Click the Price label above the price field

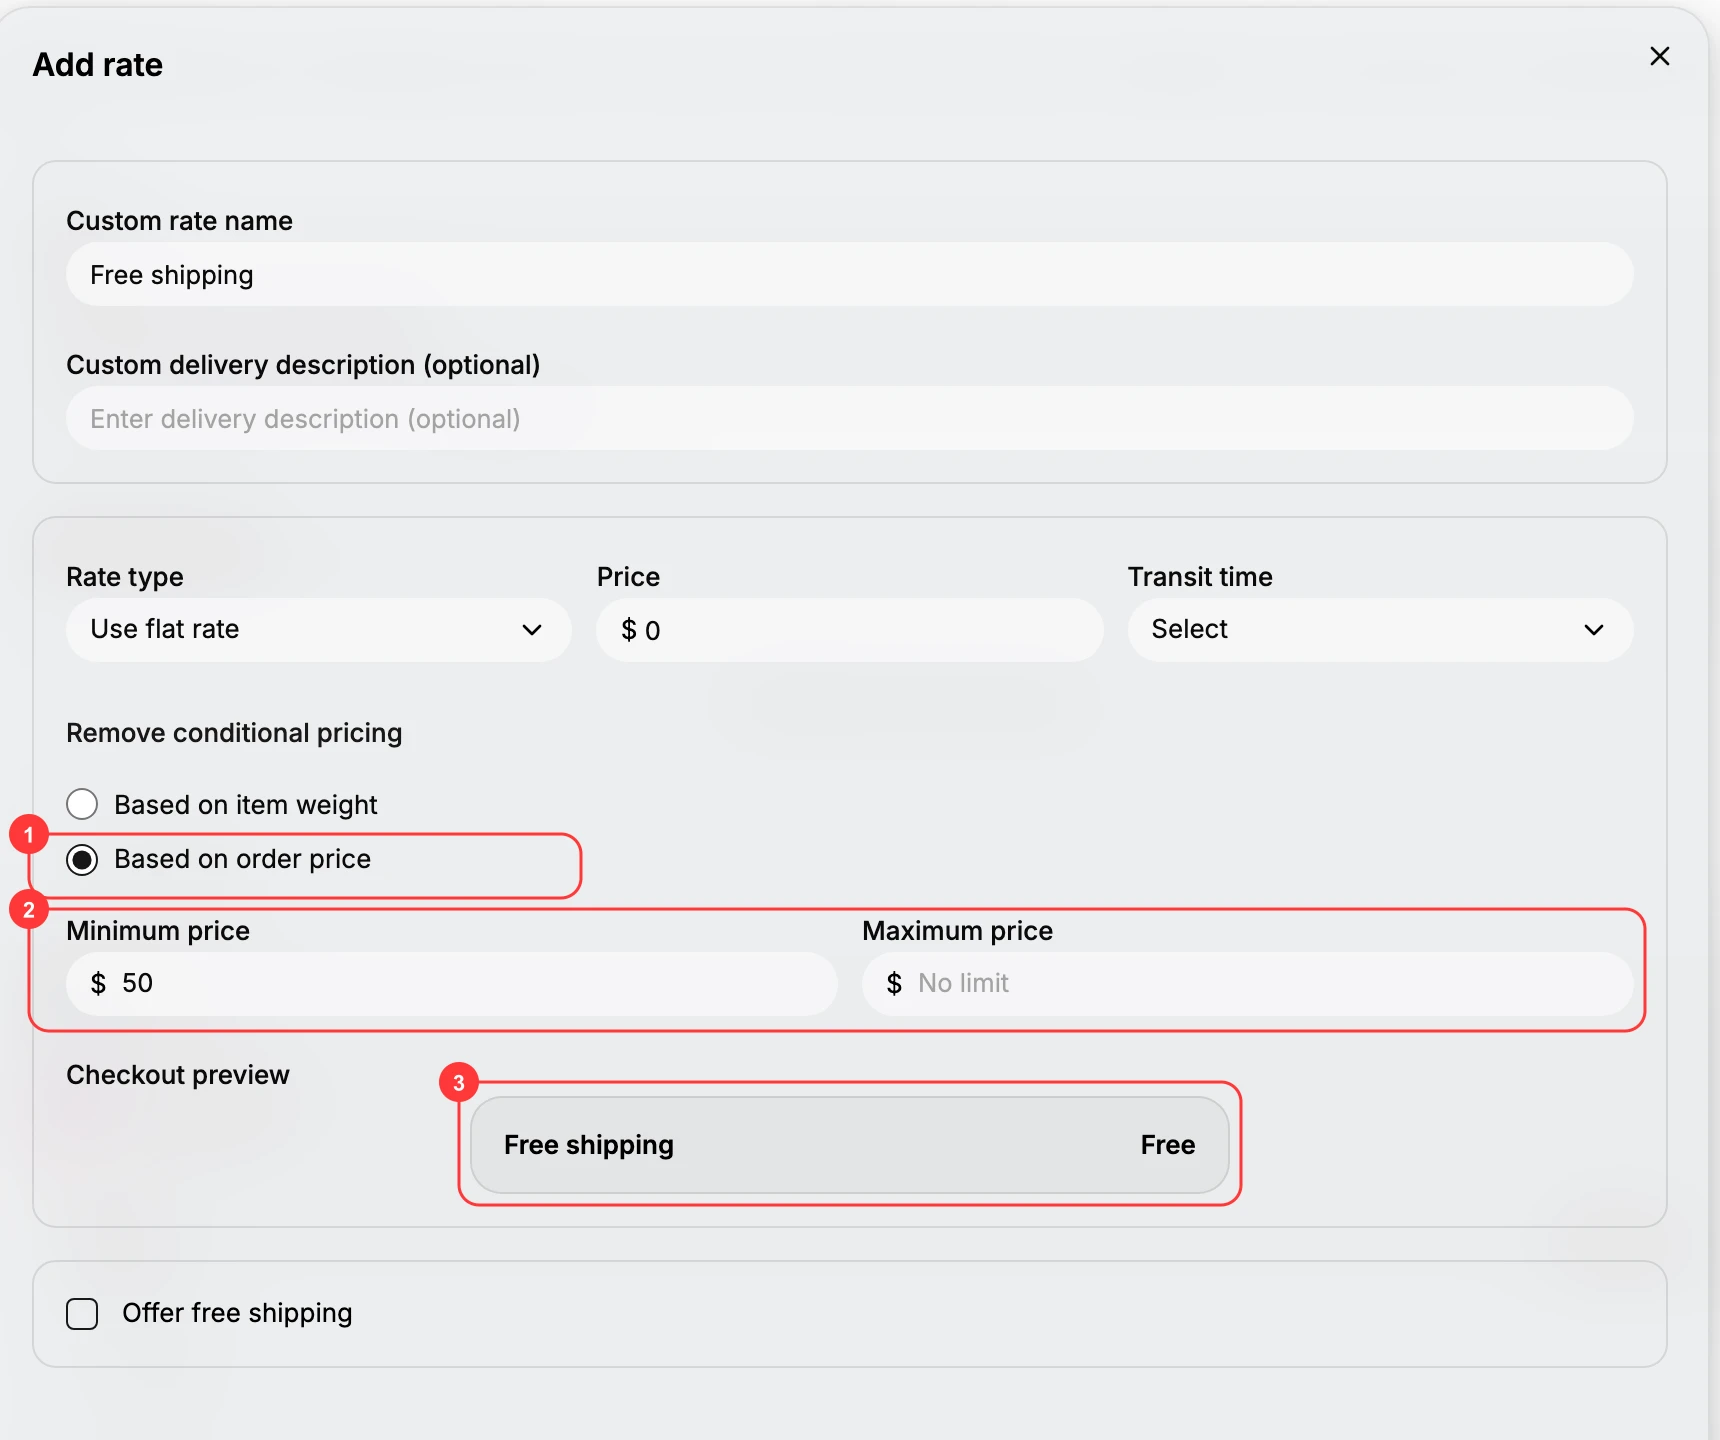coord(628,577)
